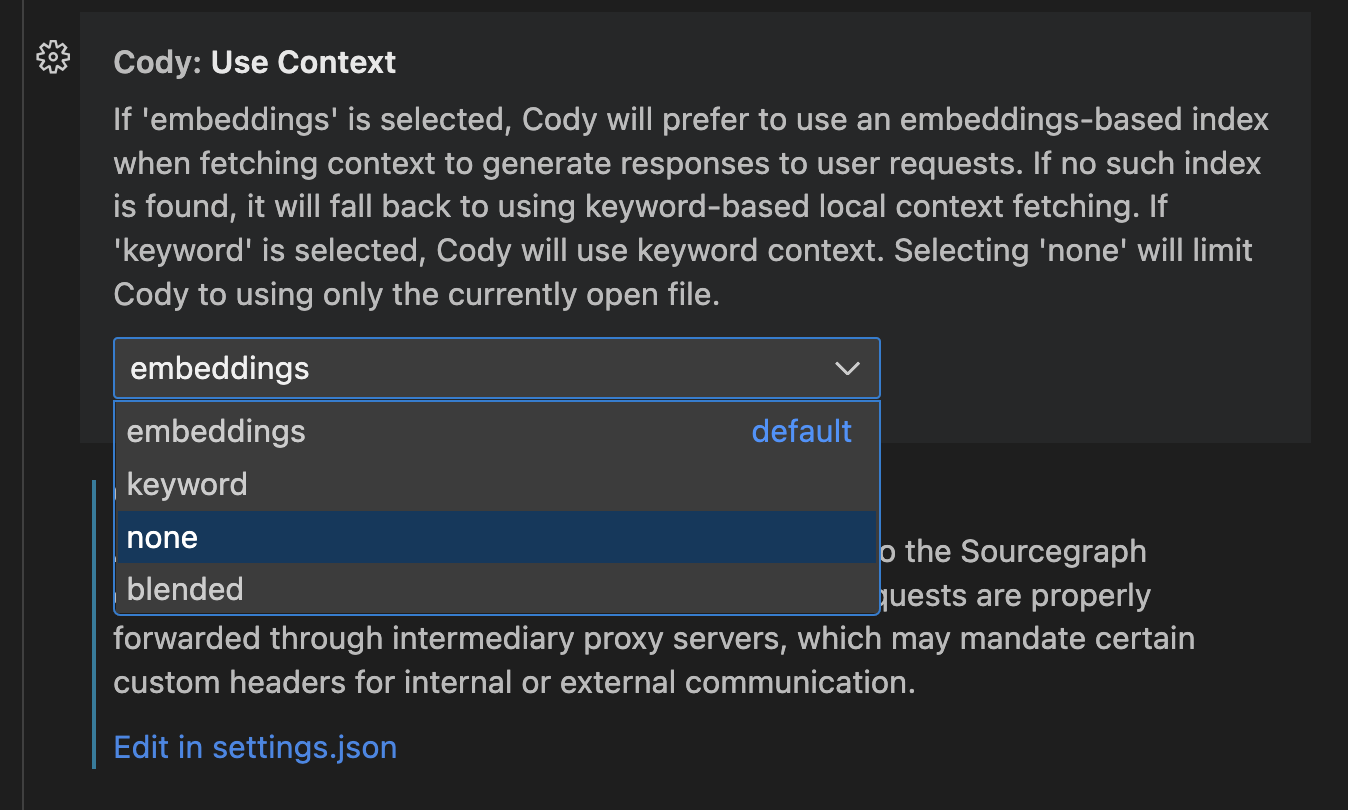Screen dimensions: 1348x810
Task: Click the custom headers description line
Action: 514,683
